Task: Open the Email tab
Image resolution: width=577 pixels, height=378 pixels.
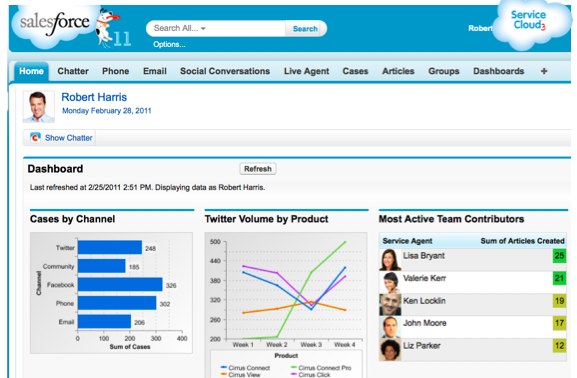Action: (155, 71)
